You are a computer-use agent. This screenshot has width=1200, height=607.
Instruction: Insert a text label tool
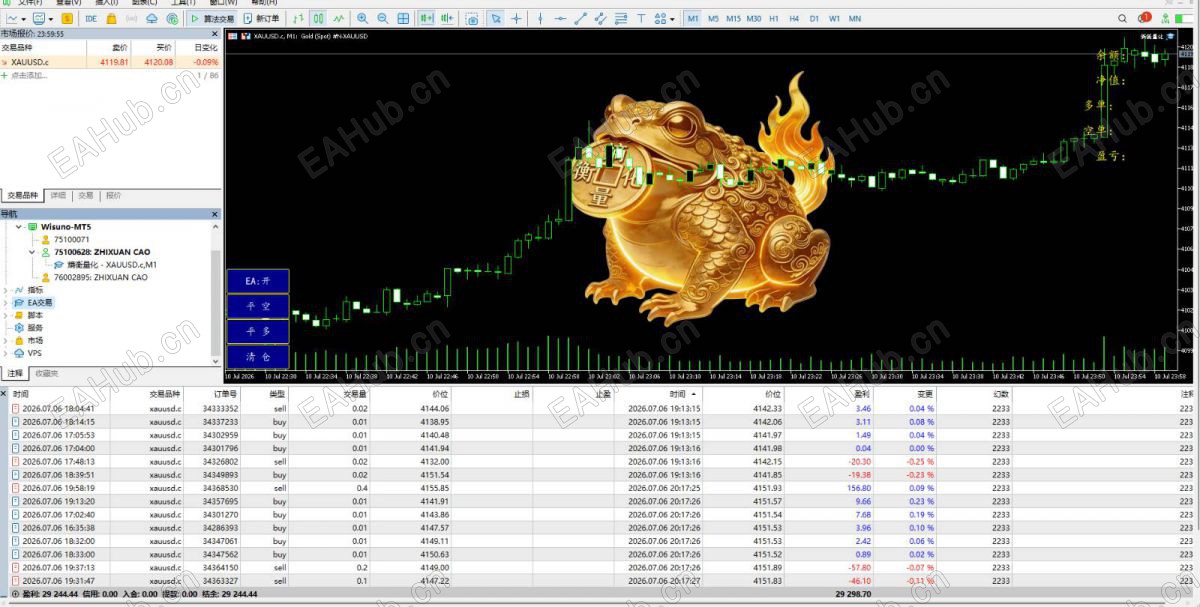[x=641, y=18]
